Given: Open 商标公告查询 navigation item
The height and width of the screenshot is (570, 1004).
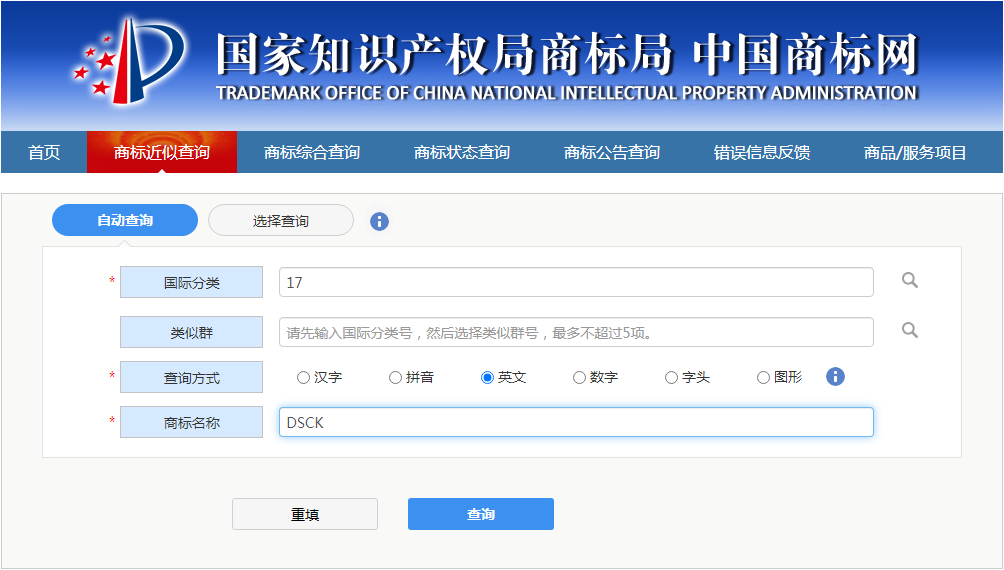Looking at the screenshot, I should [x=611, y=152].
